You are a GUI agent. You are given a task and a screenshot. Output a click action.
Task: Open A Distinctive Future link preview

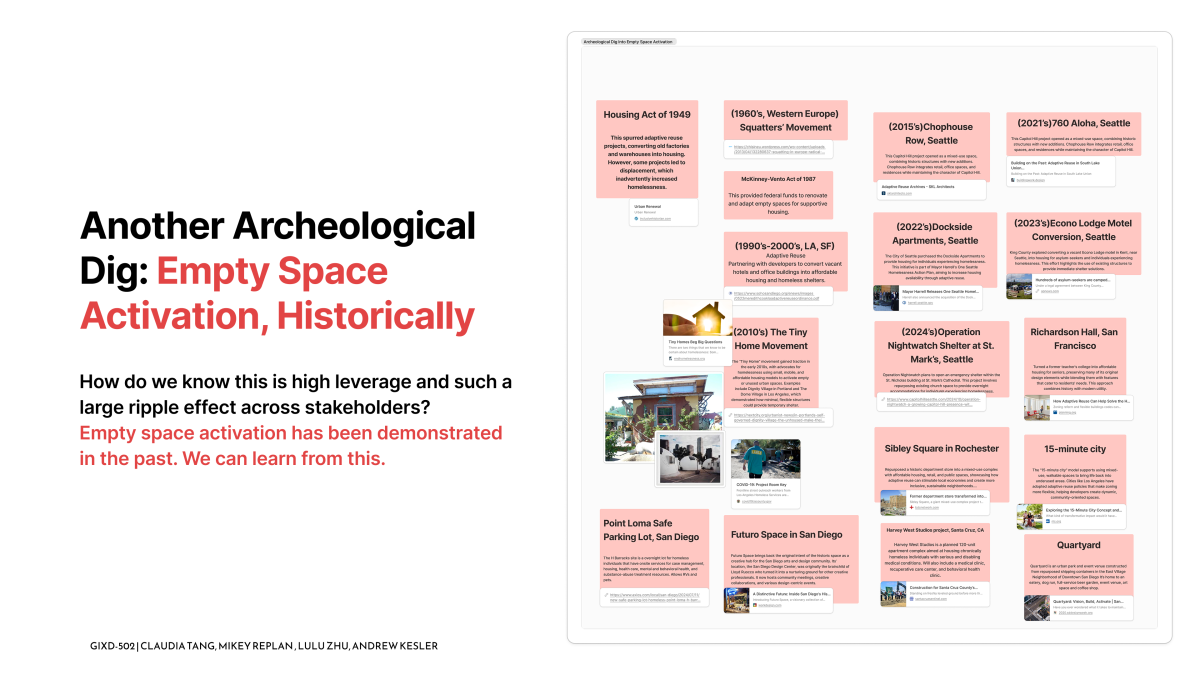(777, 600)
